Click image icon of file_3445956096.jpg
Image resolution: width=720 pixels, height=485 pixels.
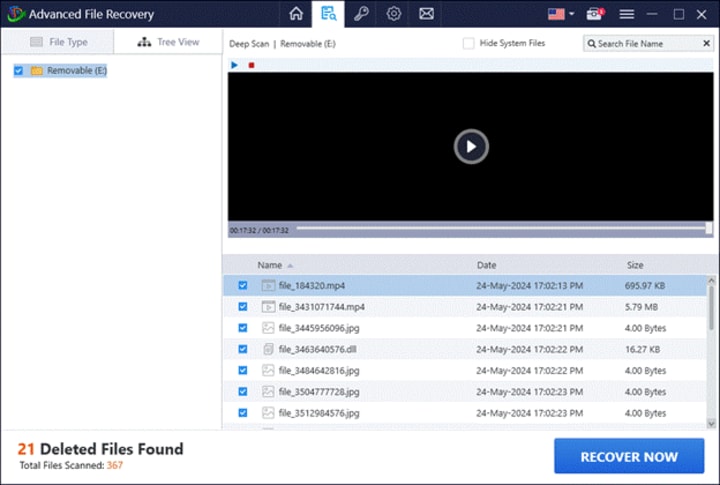point(268,328)
